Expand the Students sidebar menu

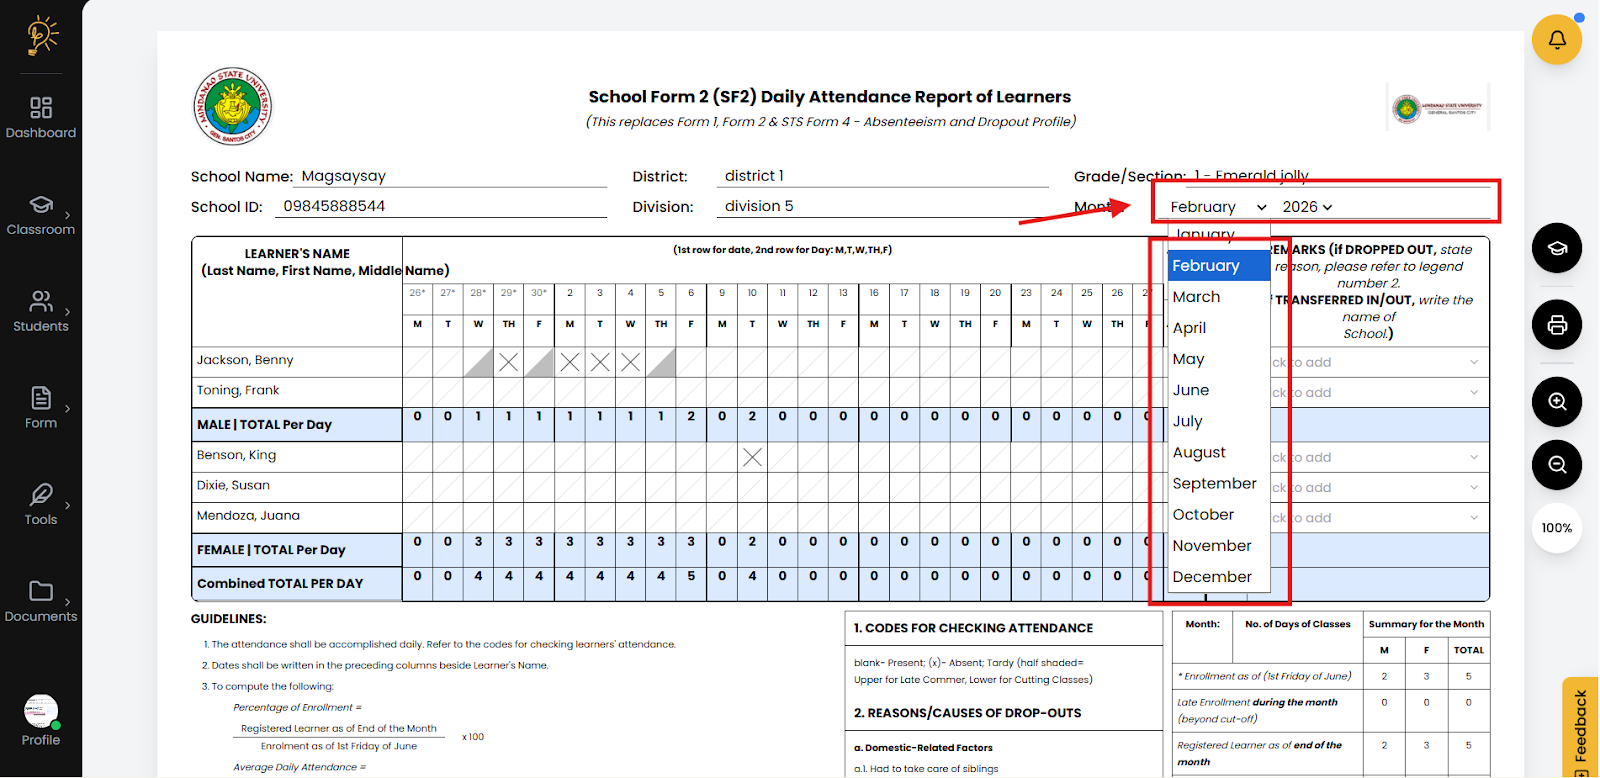41,311
